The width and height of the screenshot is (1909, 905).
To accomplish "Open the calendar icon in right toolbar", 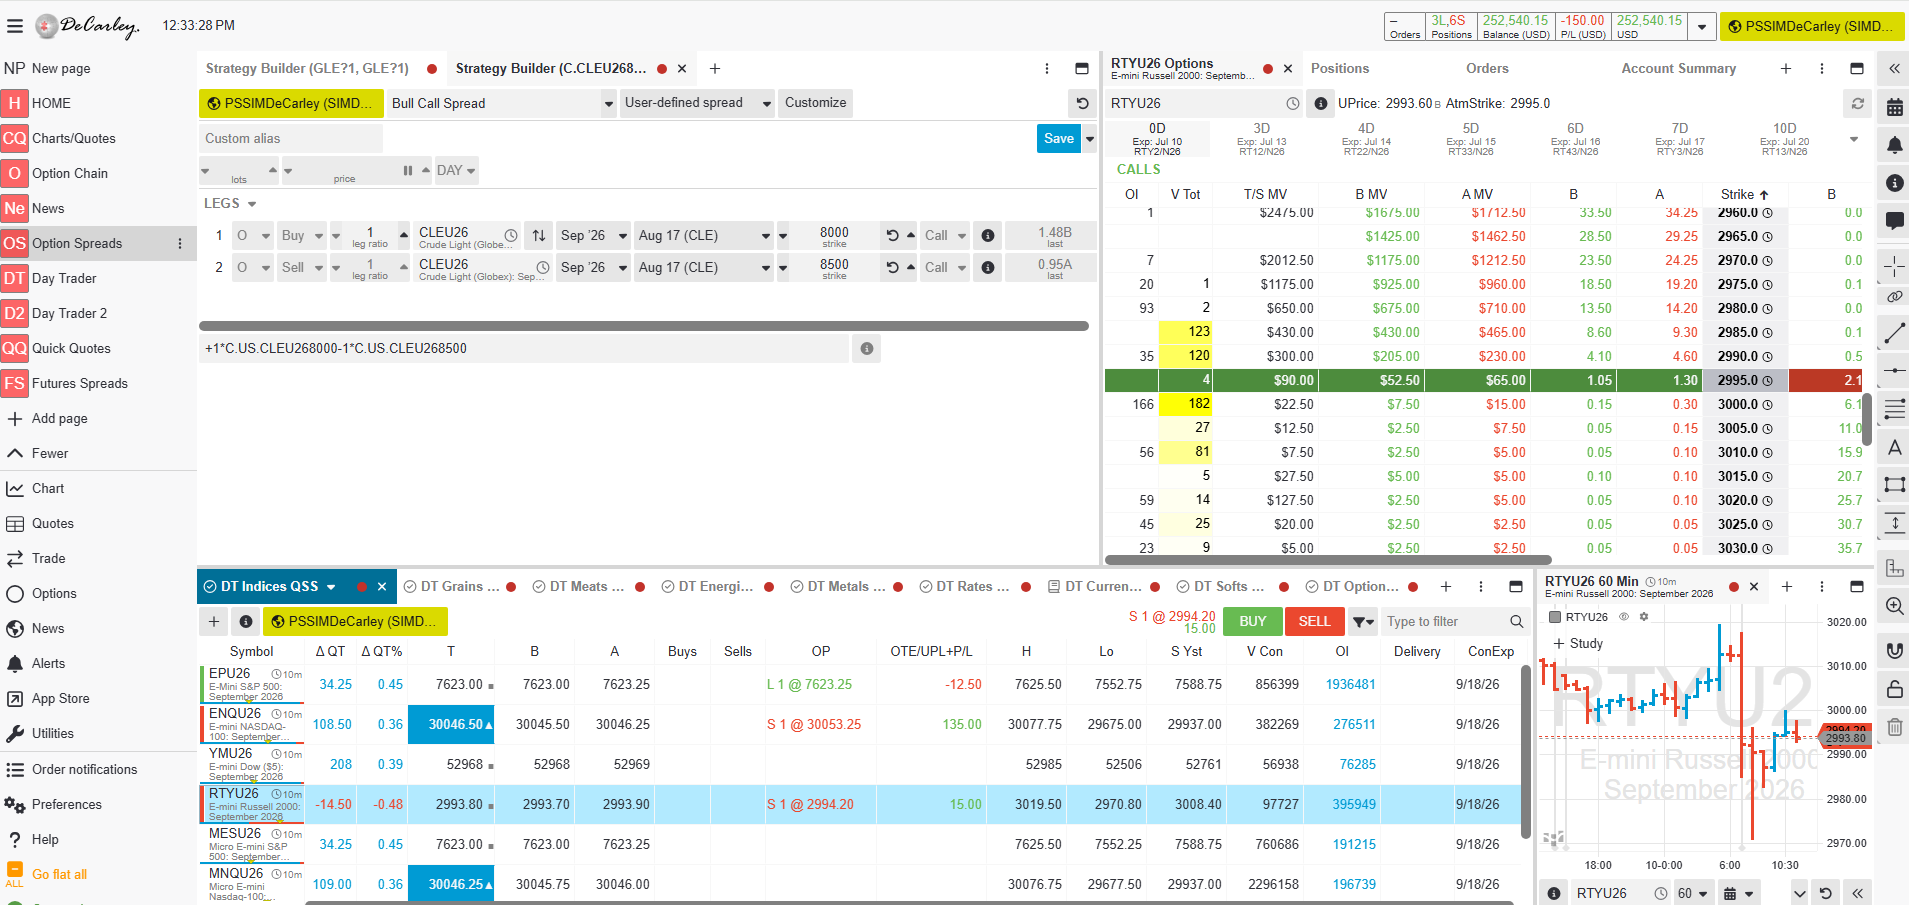I will coord(1894,107).
